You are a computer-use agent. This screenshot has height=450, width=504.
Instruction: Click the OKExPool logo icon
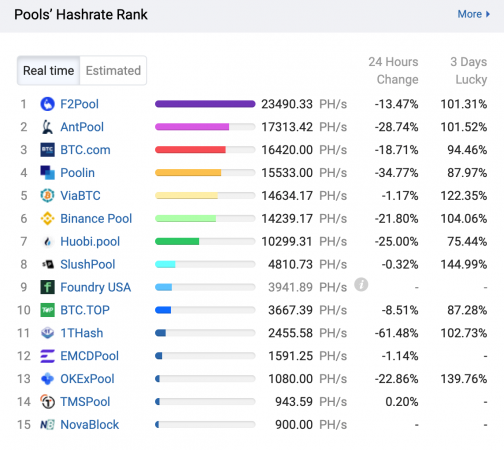point(47,379)
